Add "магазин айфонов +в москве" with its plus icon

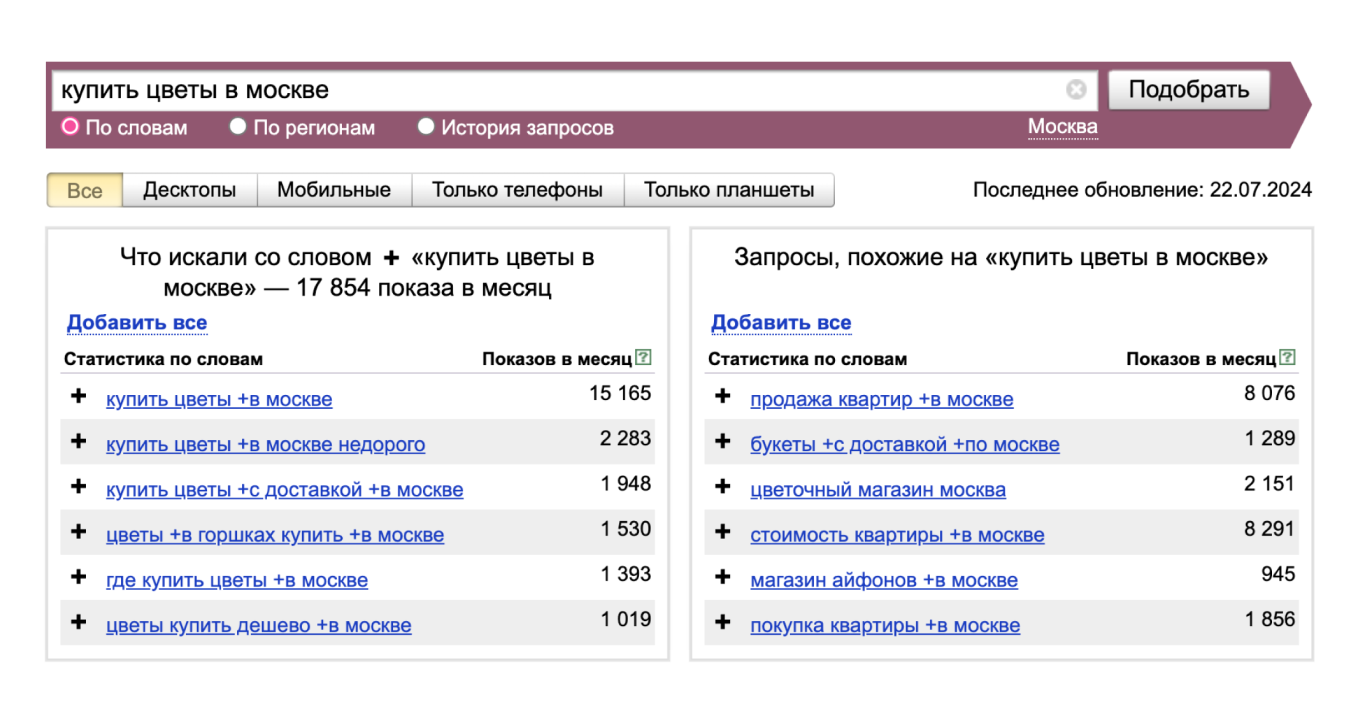click(723, 579)
